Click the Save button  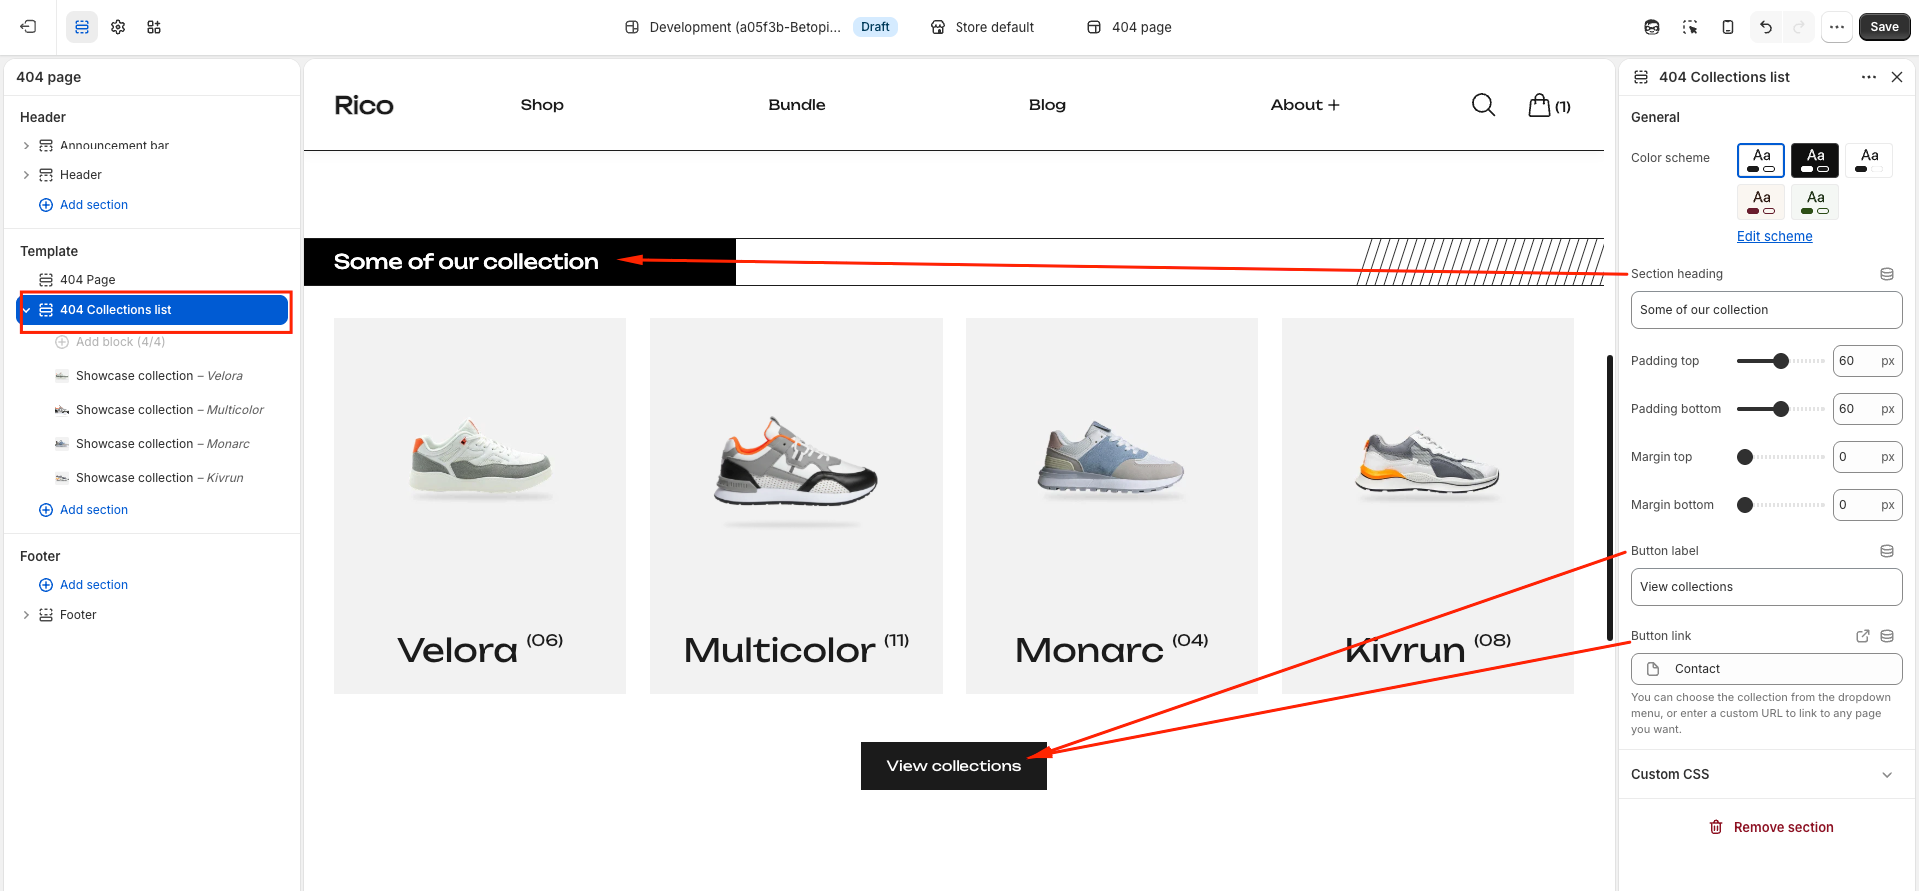click(x=1884, y=27)
